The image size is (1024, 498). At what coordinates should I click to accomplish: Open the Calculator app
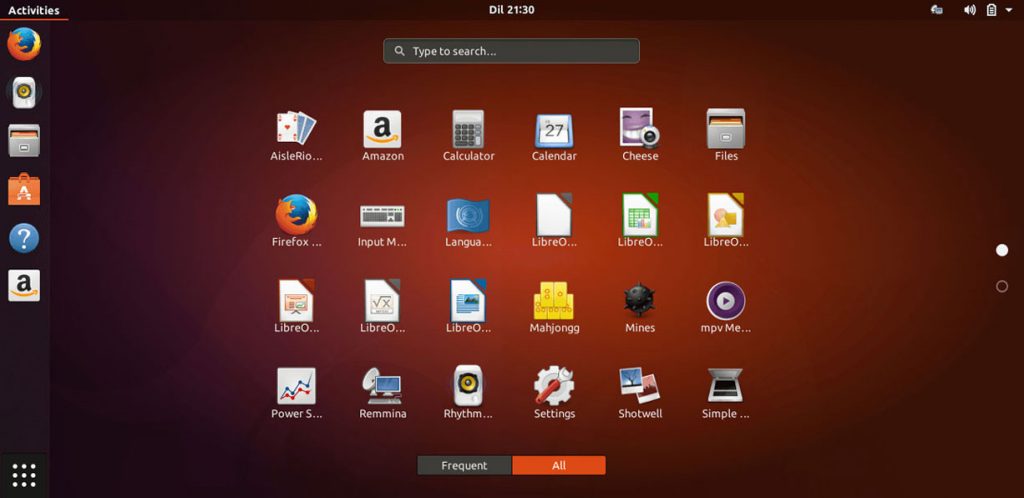(x=468, y=129)
